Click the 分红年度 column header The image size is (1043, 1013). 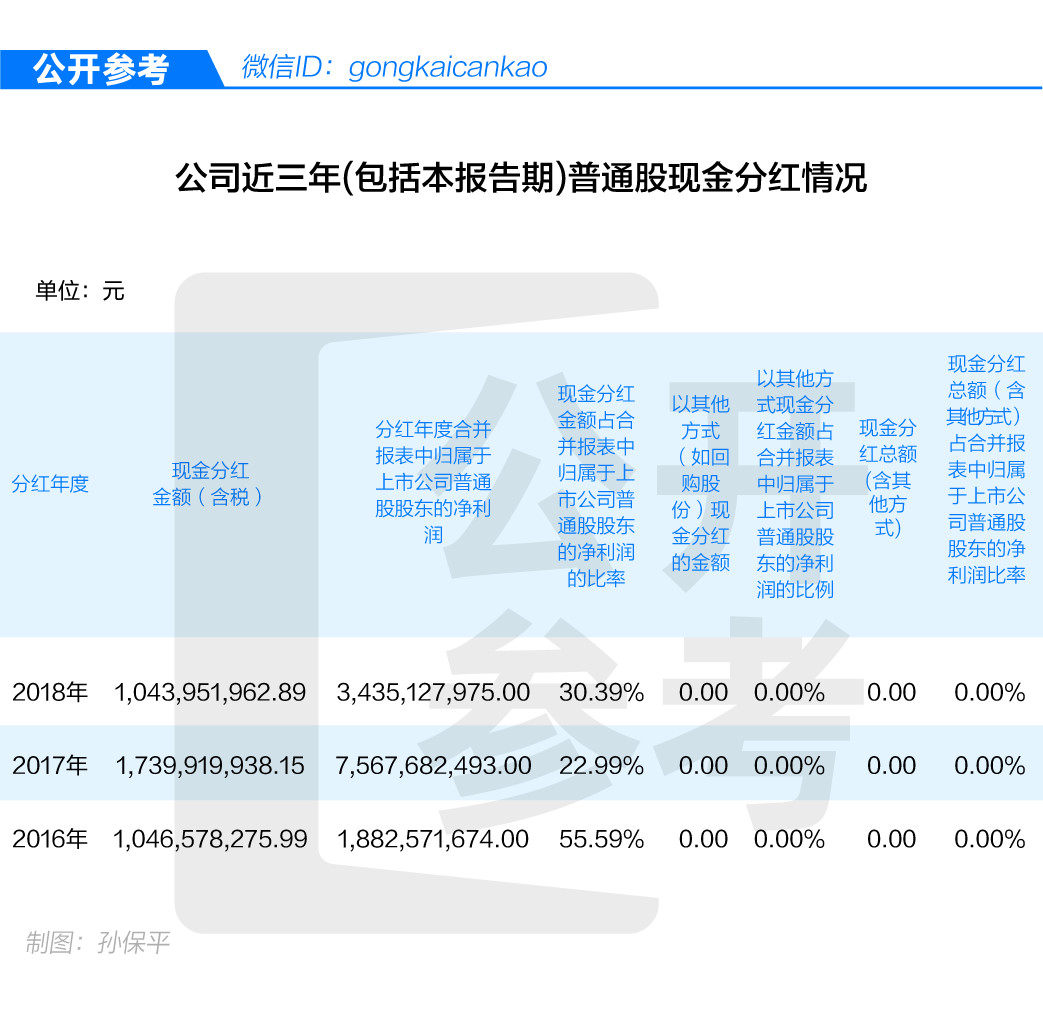[50, 484]
